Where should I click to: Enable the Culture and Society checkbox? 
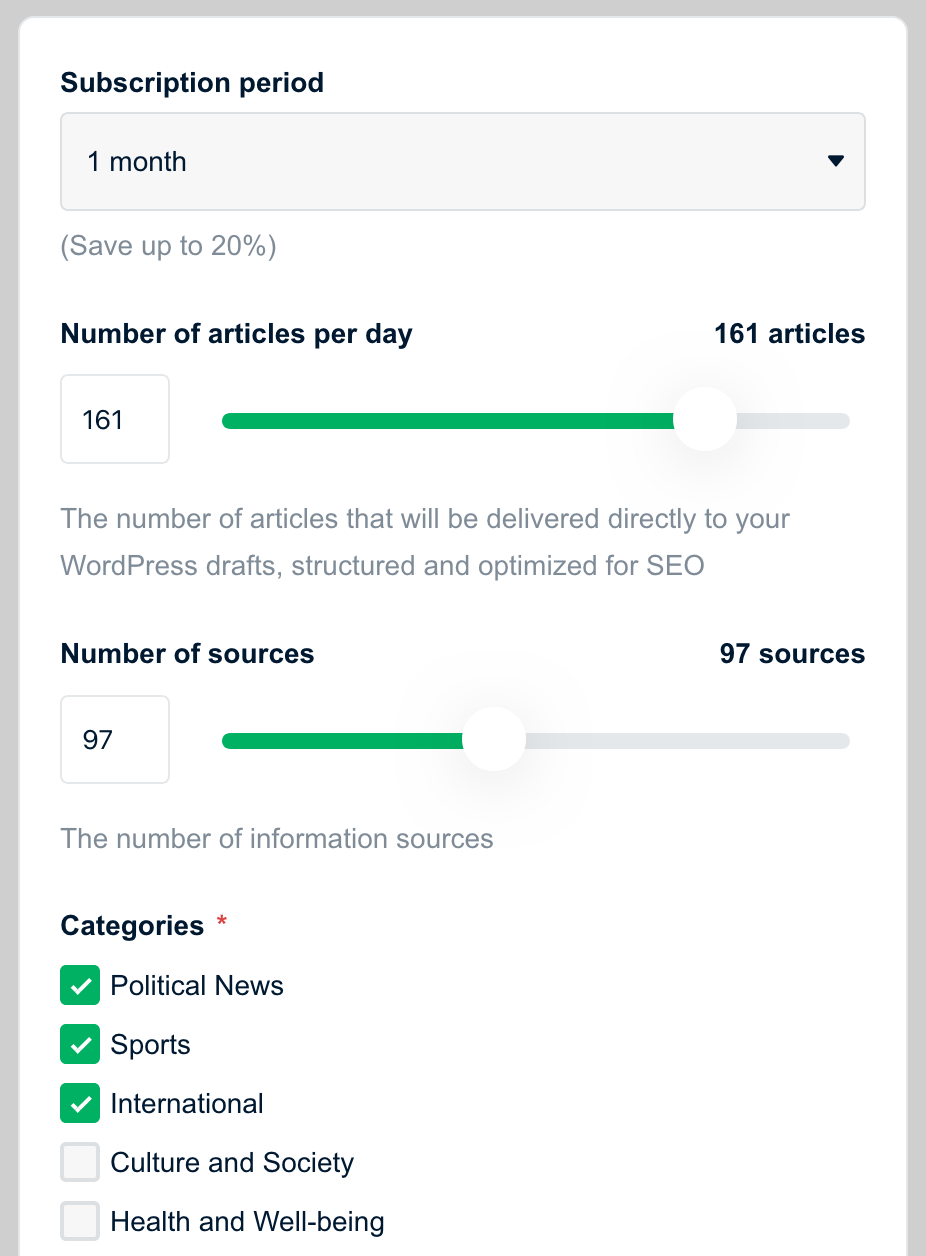point(80,1163)
